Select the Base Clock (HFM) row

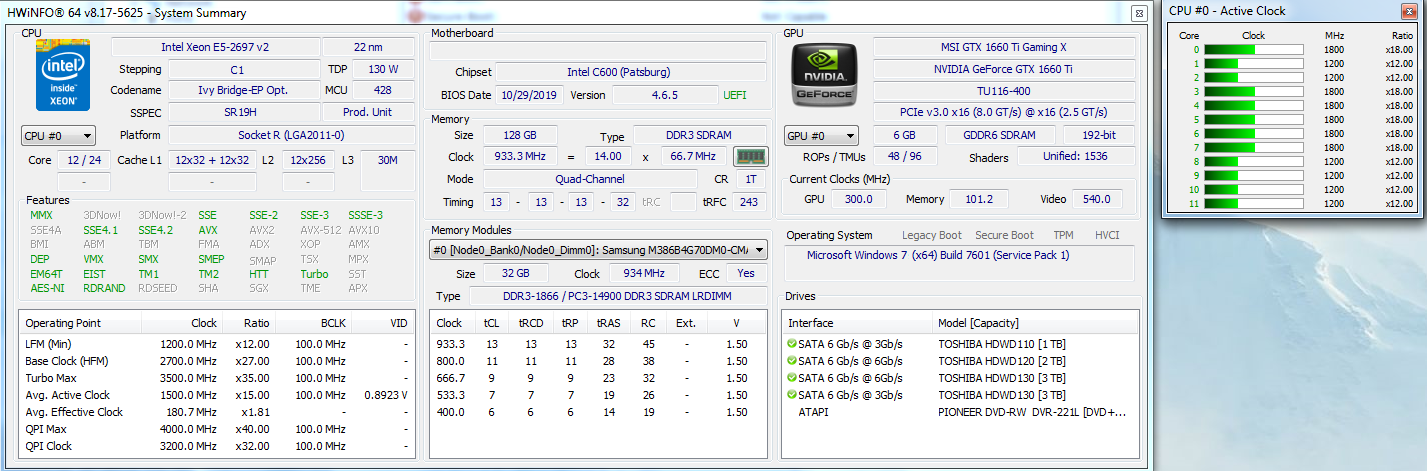(217, 361)
